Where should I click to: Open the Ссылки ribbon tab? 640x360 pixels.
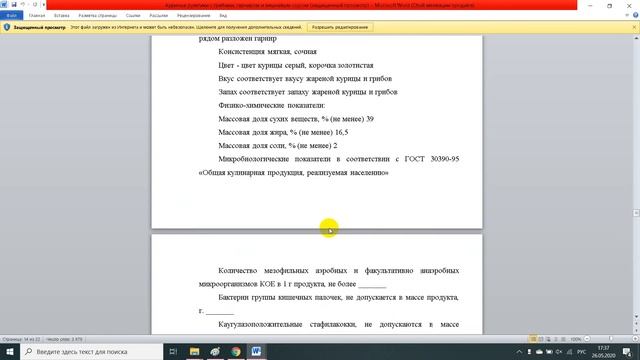(x=133, y=16)
